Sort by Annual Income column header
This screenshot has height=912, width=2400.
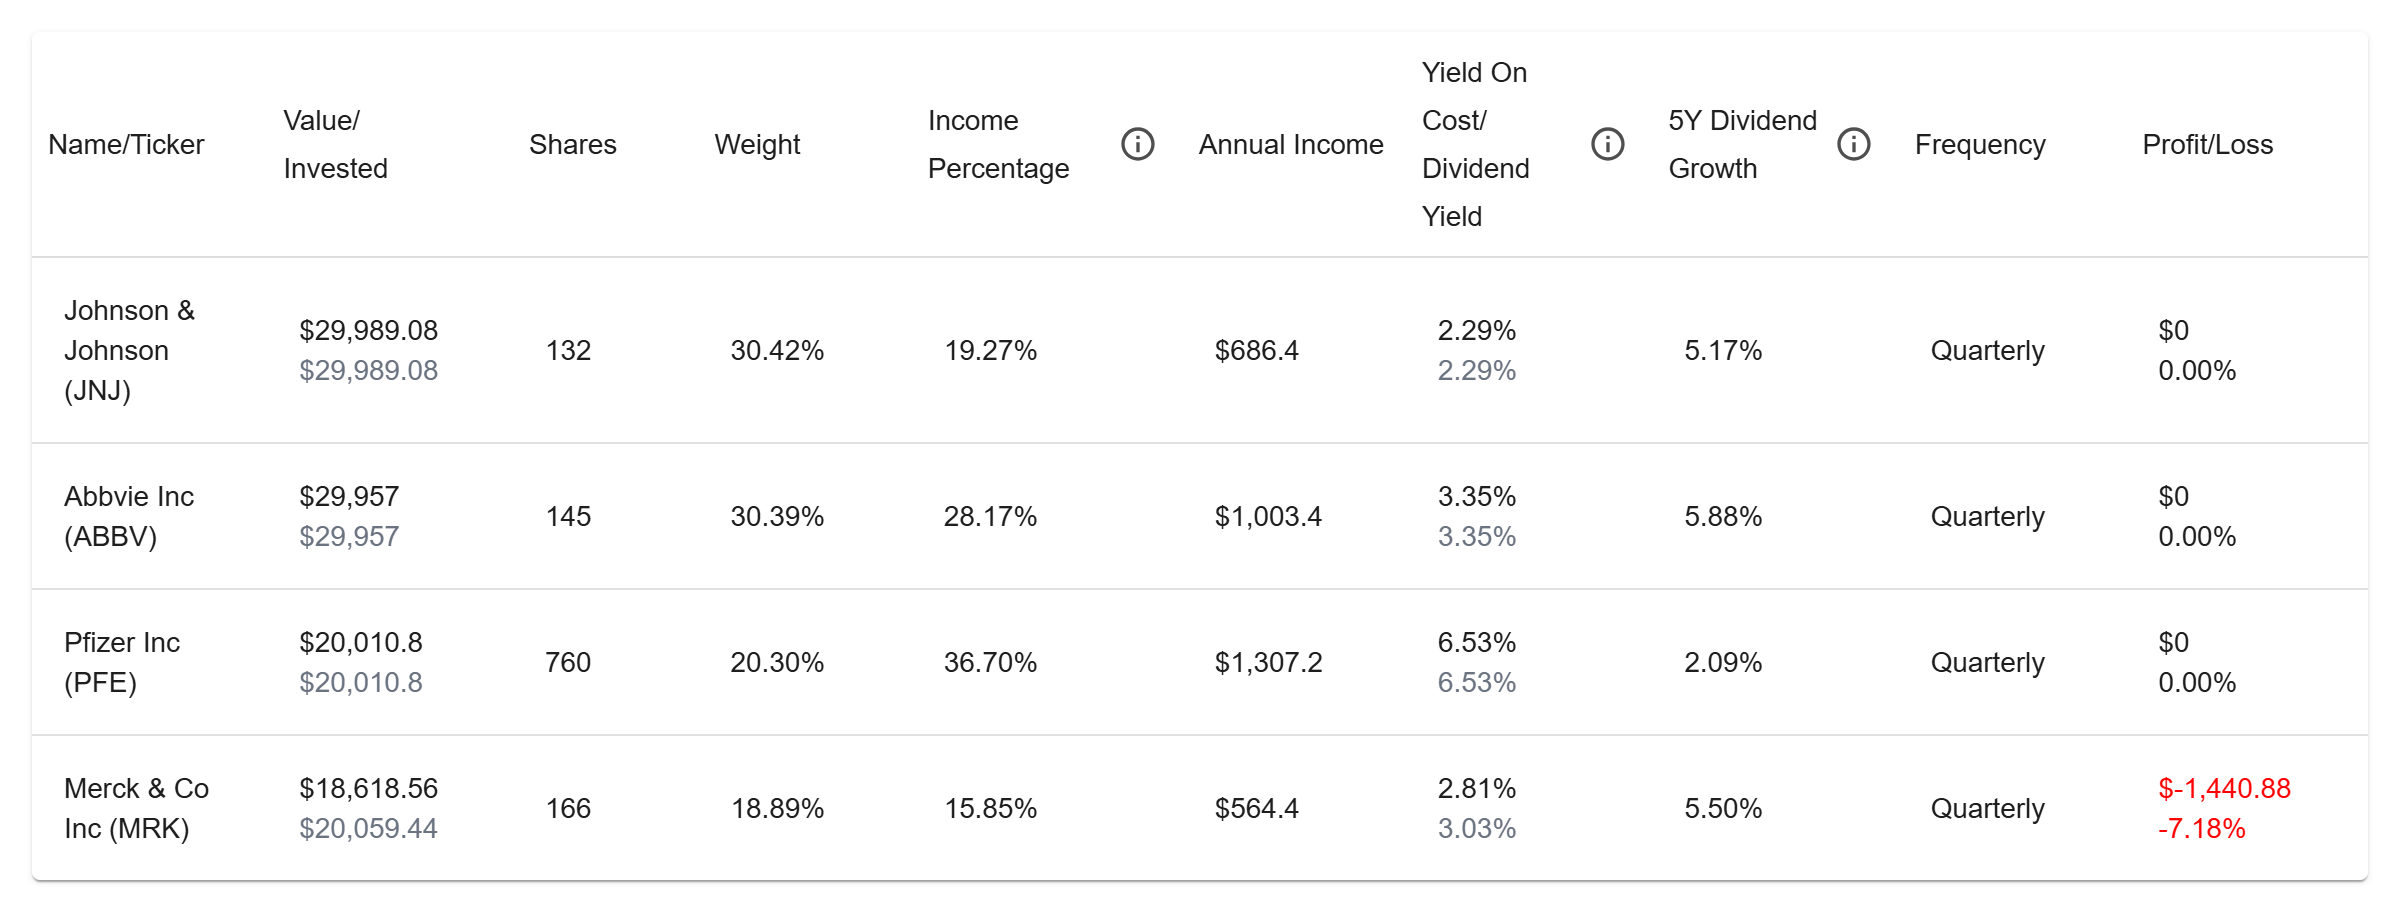(x=1291, y=144)
